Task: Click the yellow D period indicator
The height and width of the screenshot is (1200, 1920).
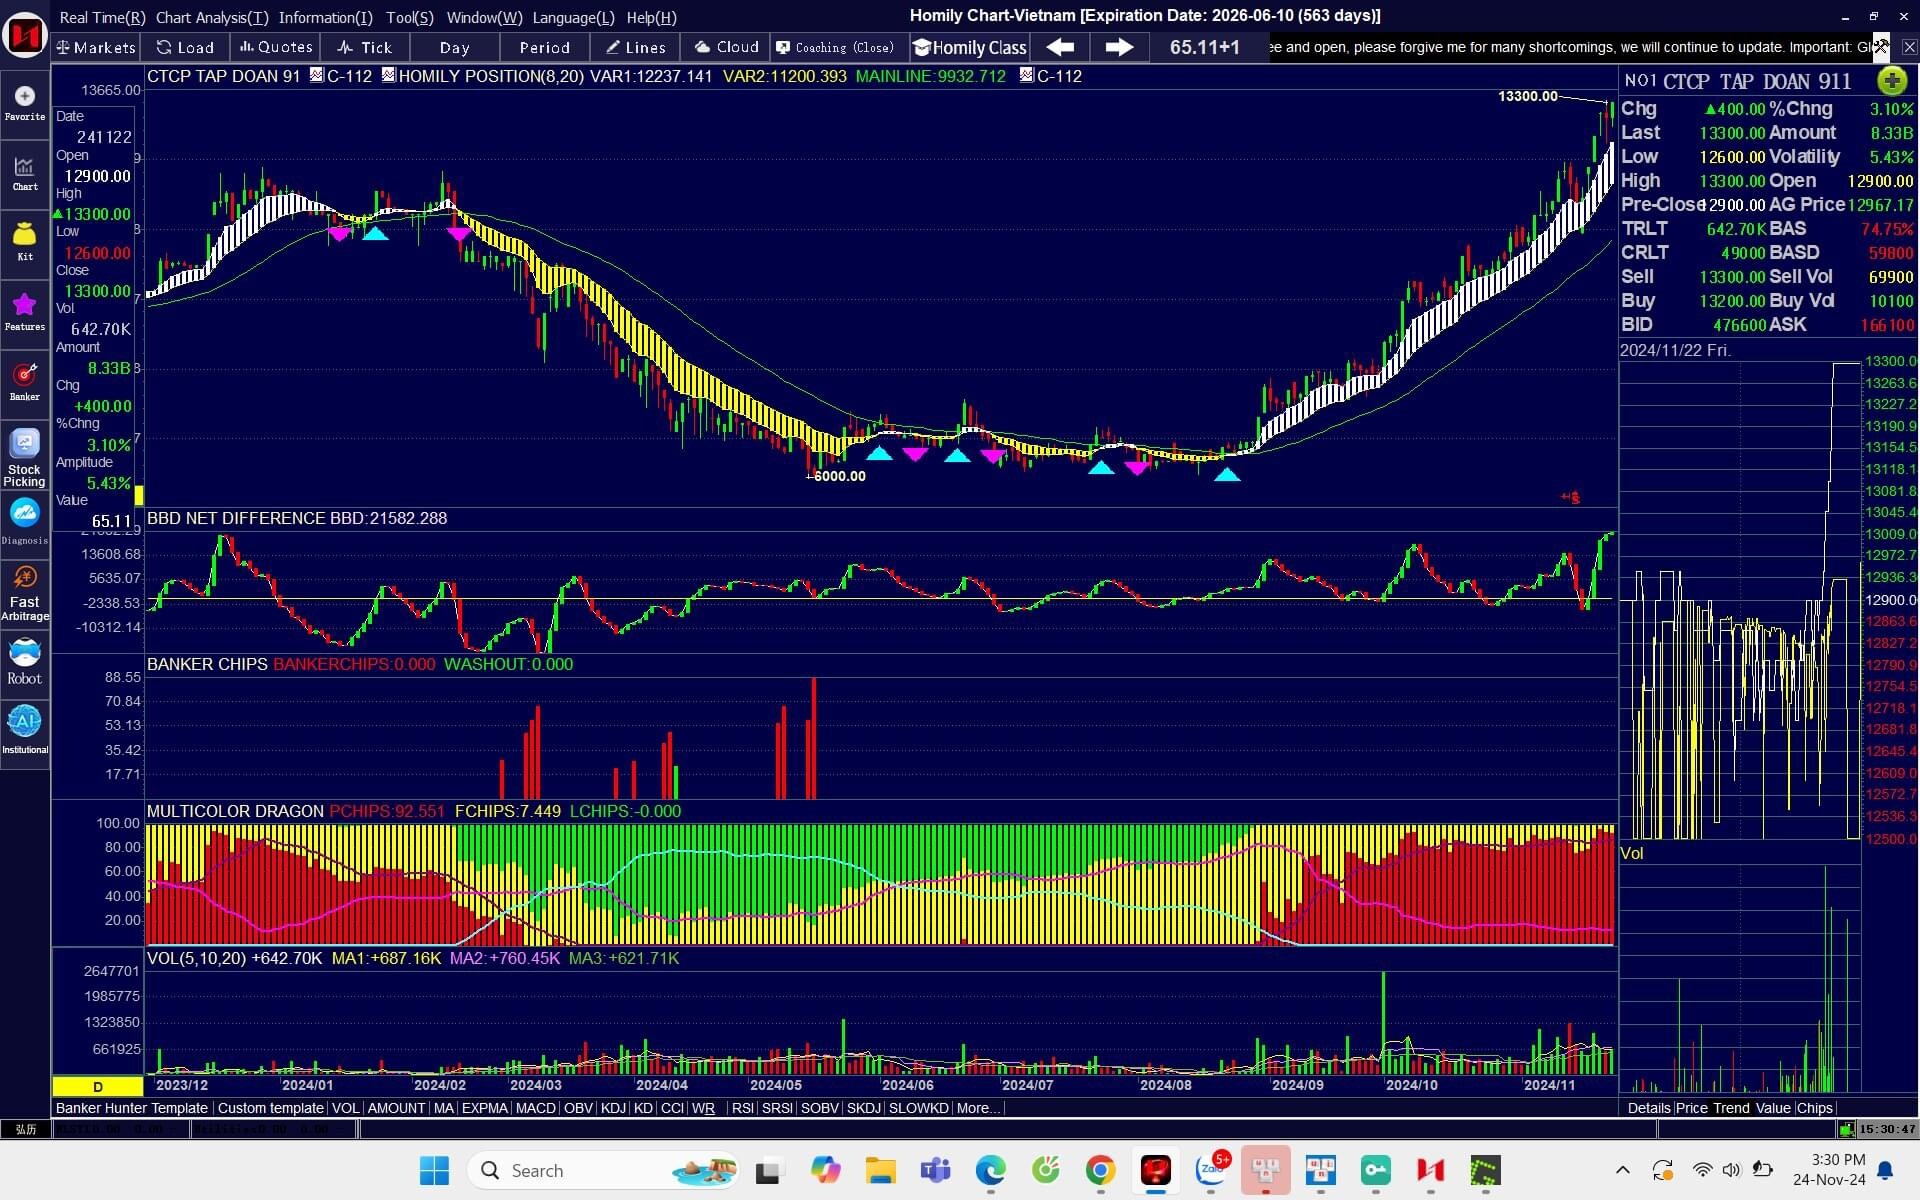Action: click(x=98, y=1086)
